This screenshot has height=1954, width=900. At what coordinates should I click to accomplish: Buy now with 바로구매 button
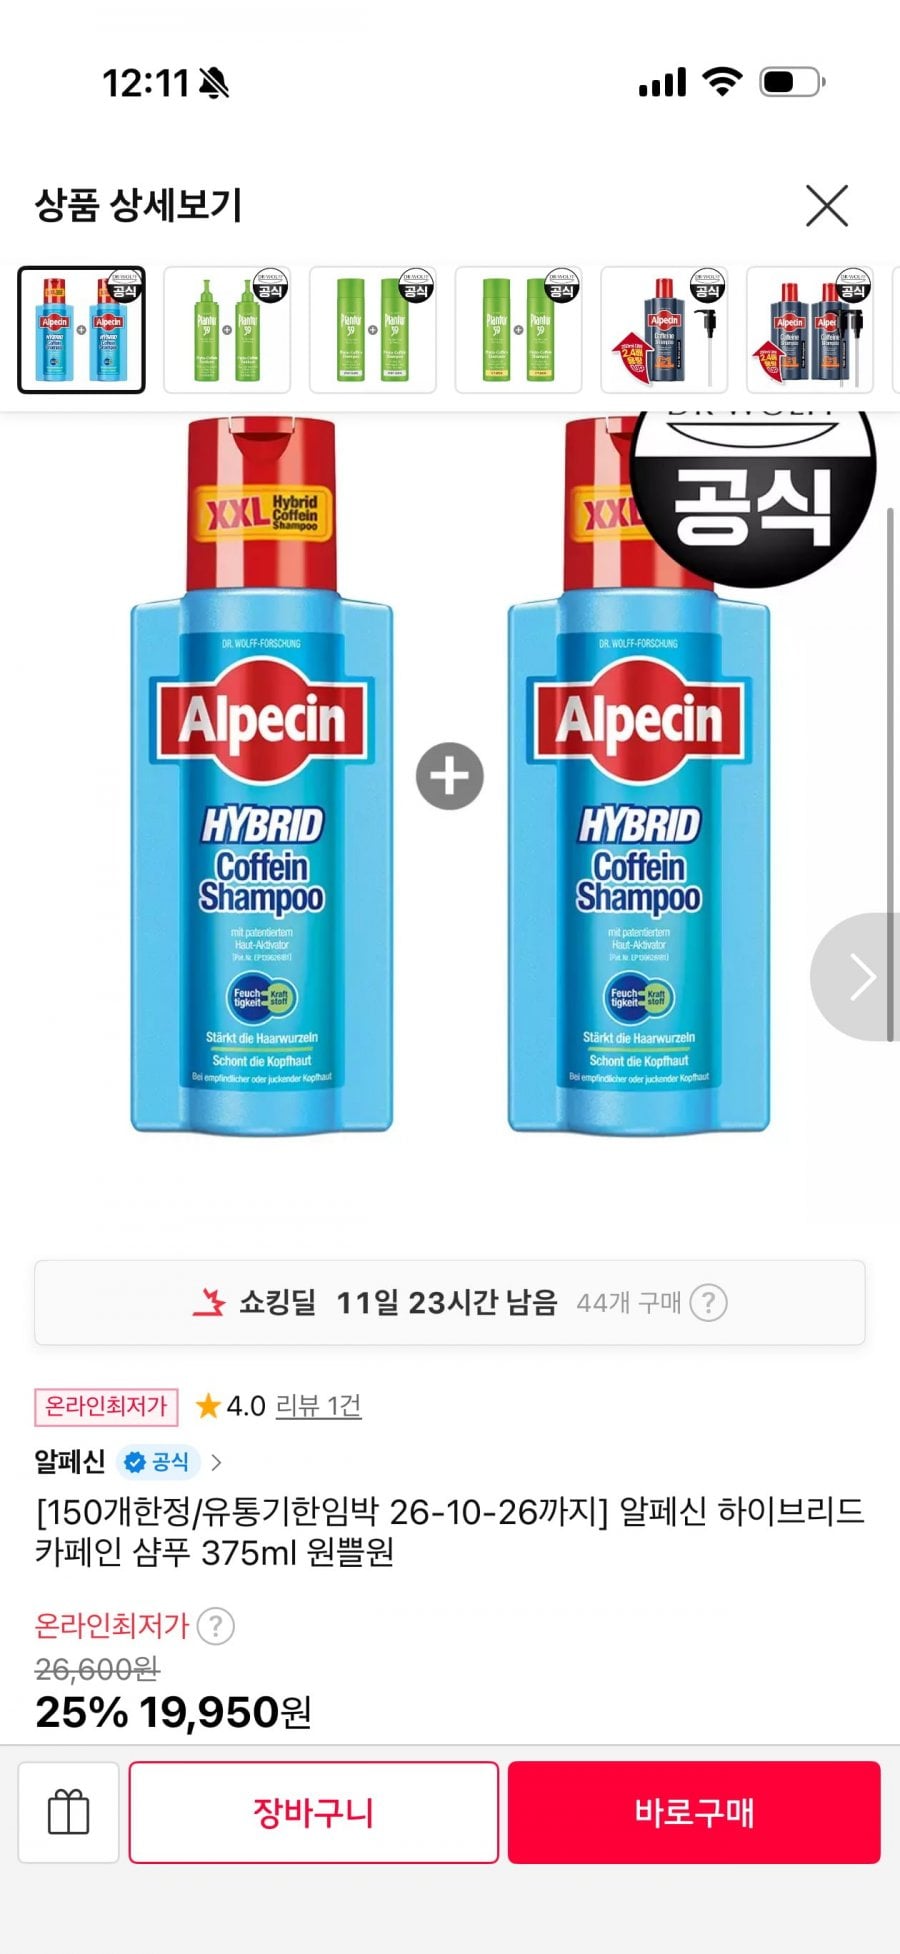click(x=694, y=1812)
